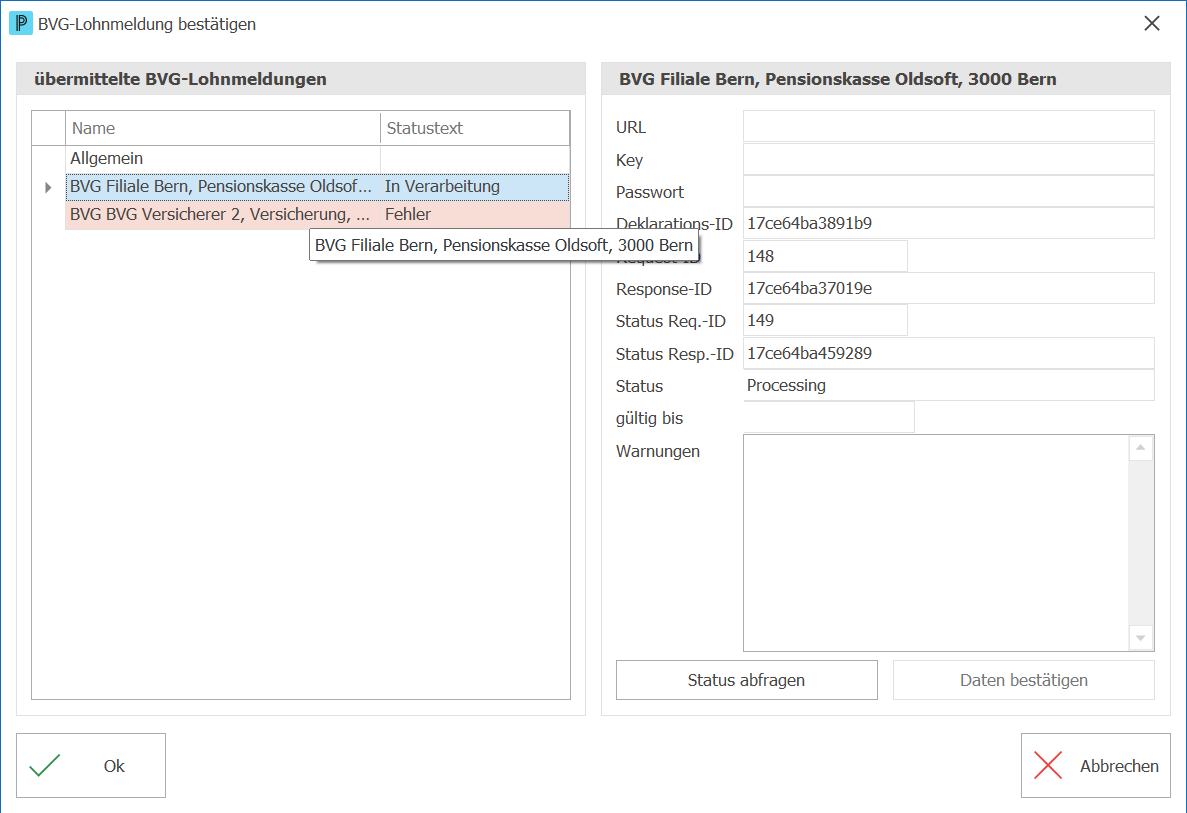Click the Warnungen scrollbar up arrow
This screenshot has height=813, width=1187.
point(1141,448)
